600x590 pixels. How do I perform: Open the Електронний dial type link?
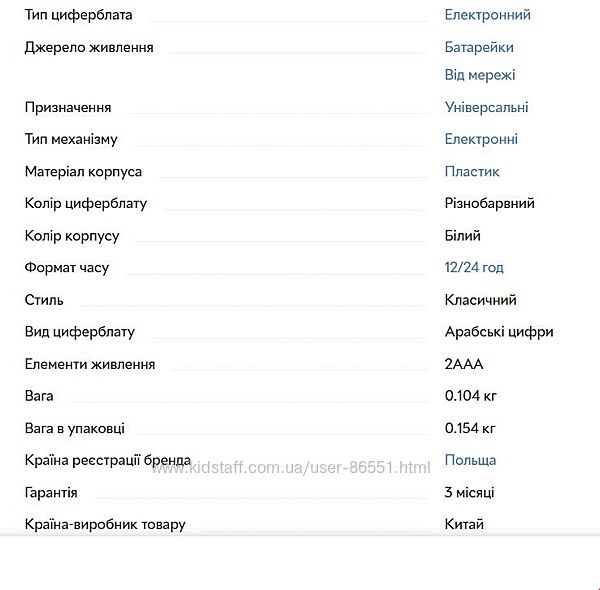tap(487, 15)
